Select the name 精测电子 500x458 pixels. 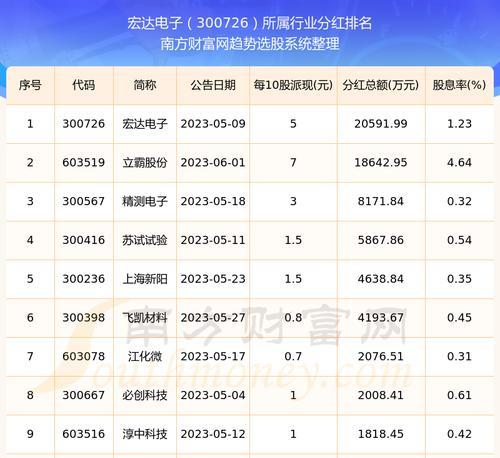(x=145, y=201)
